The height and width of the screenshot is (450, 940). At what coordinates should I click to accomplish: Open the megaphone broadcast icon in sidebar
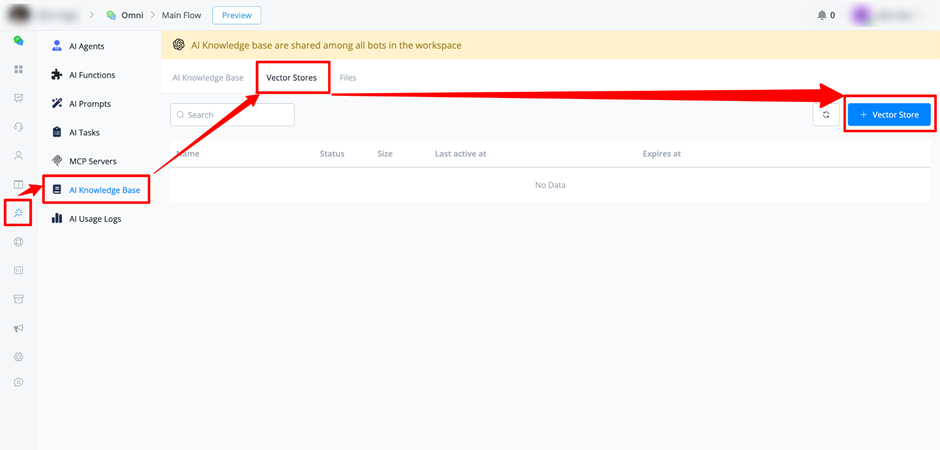(x=19, y=328)
